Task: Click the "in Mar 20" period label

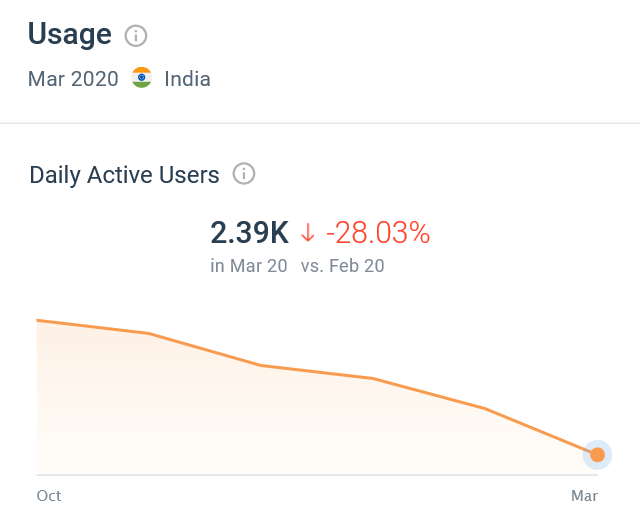Action: (x=249, y=266)
